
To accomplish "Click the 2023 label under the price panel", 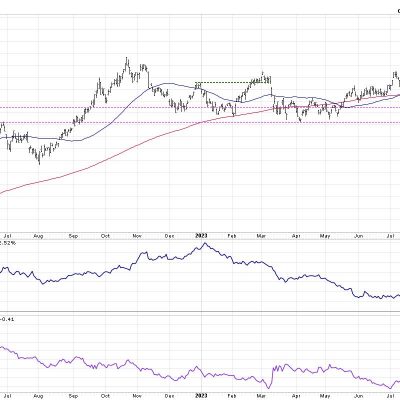I will (x=201, y=236).
